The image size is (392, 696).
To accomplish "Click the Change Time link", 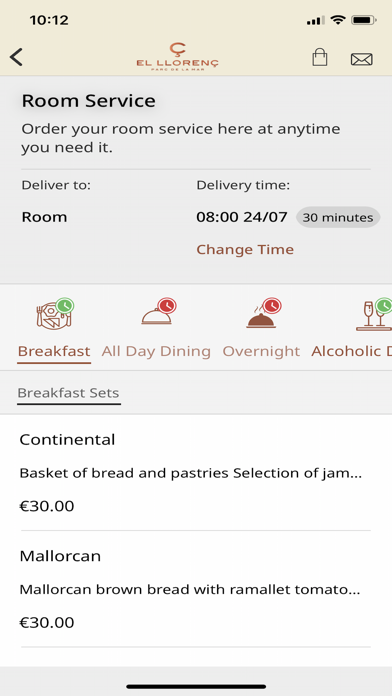I will [245, 249].
